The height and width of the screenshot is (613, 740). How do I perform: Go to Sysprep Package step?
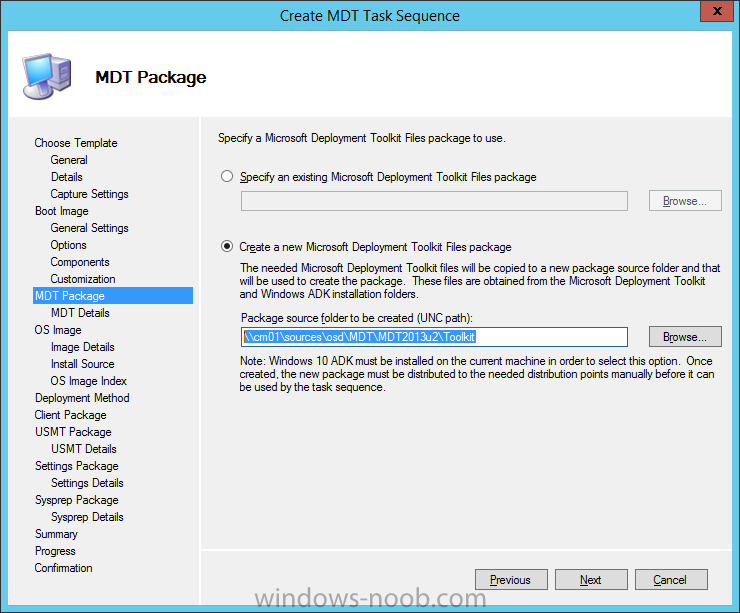click(x=76, y=500)
